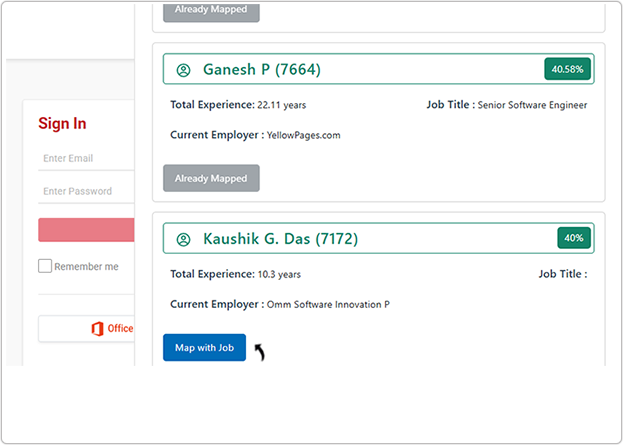
Task: Click the profile icon beside Ganesh P
Action: pos(183,70)
